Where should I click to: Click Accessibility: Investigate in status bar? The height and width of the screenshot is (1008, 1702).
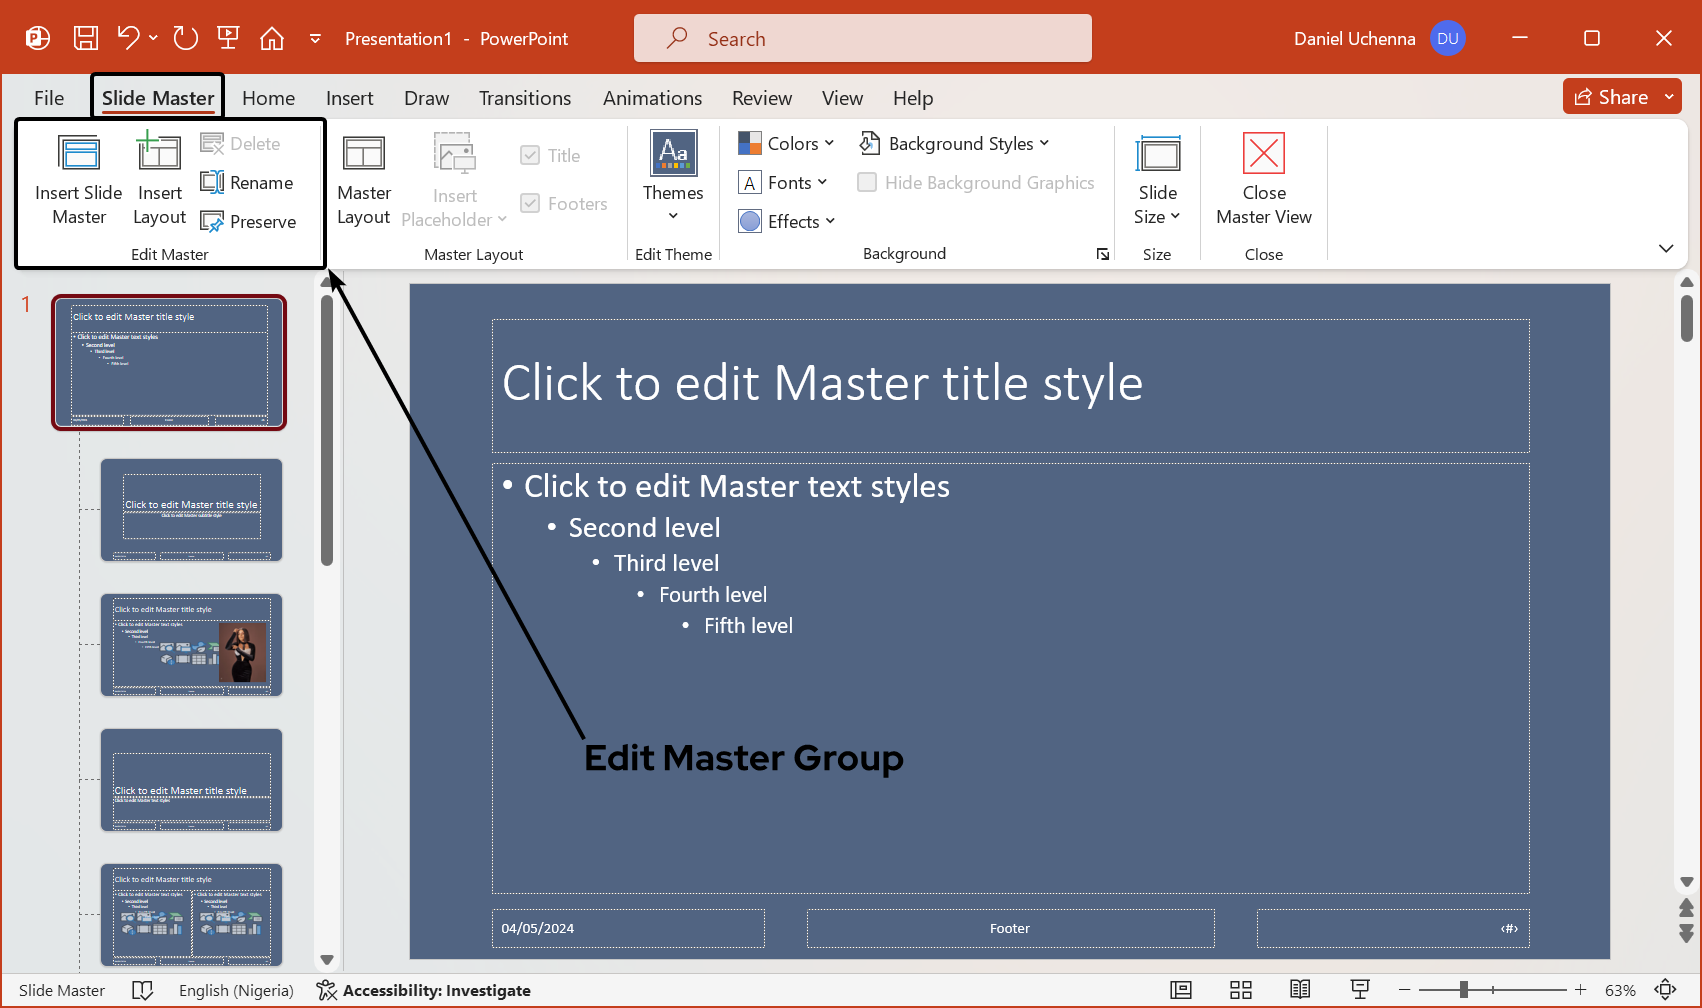click(424, 990)
